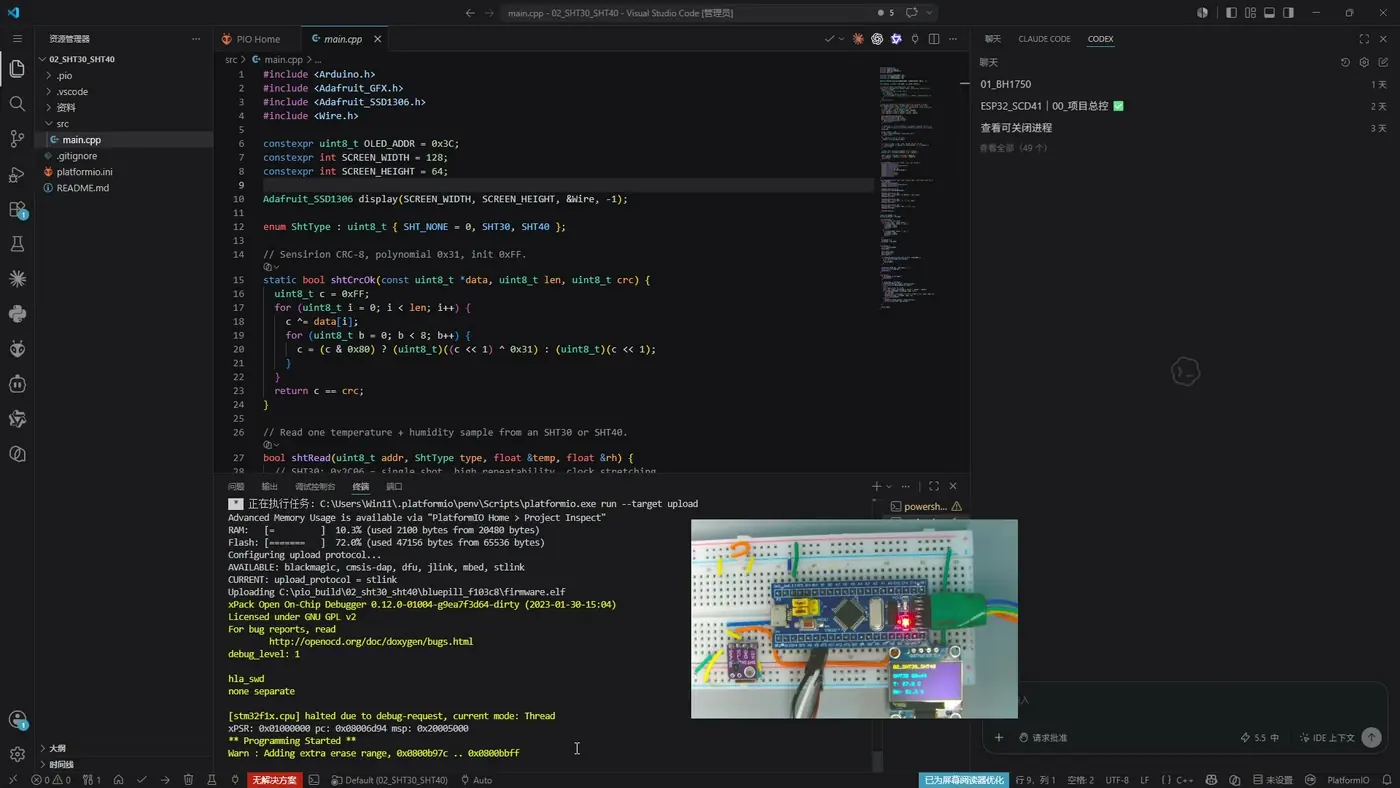Click the Claude Code starburst icon in editor toolbar

click(857, 39)
